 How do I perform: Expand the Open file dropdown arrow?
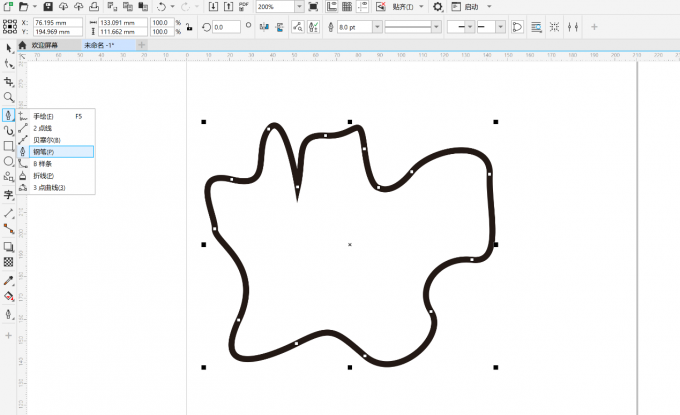(35, 7)
